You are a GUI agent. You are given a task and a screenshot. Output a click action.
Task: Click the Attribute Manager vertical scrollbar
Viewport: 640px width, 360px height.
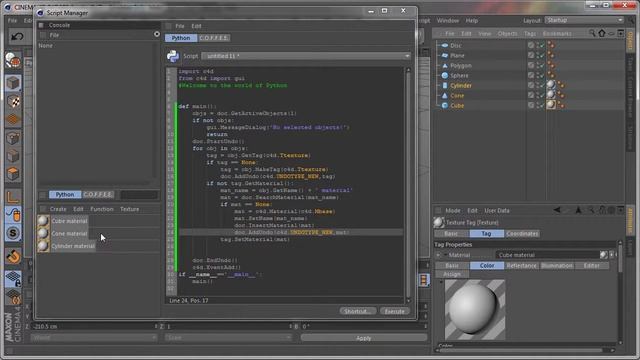coord(620,292)
